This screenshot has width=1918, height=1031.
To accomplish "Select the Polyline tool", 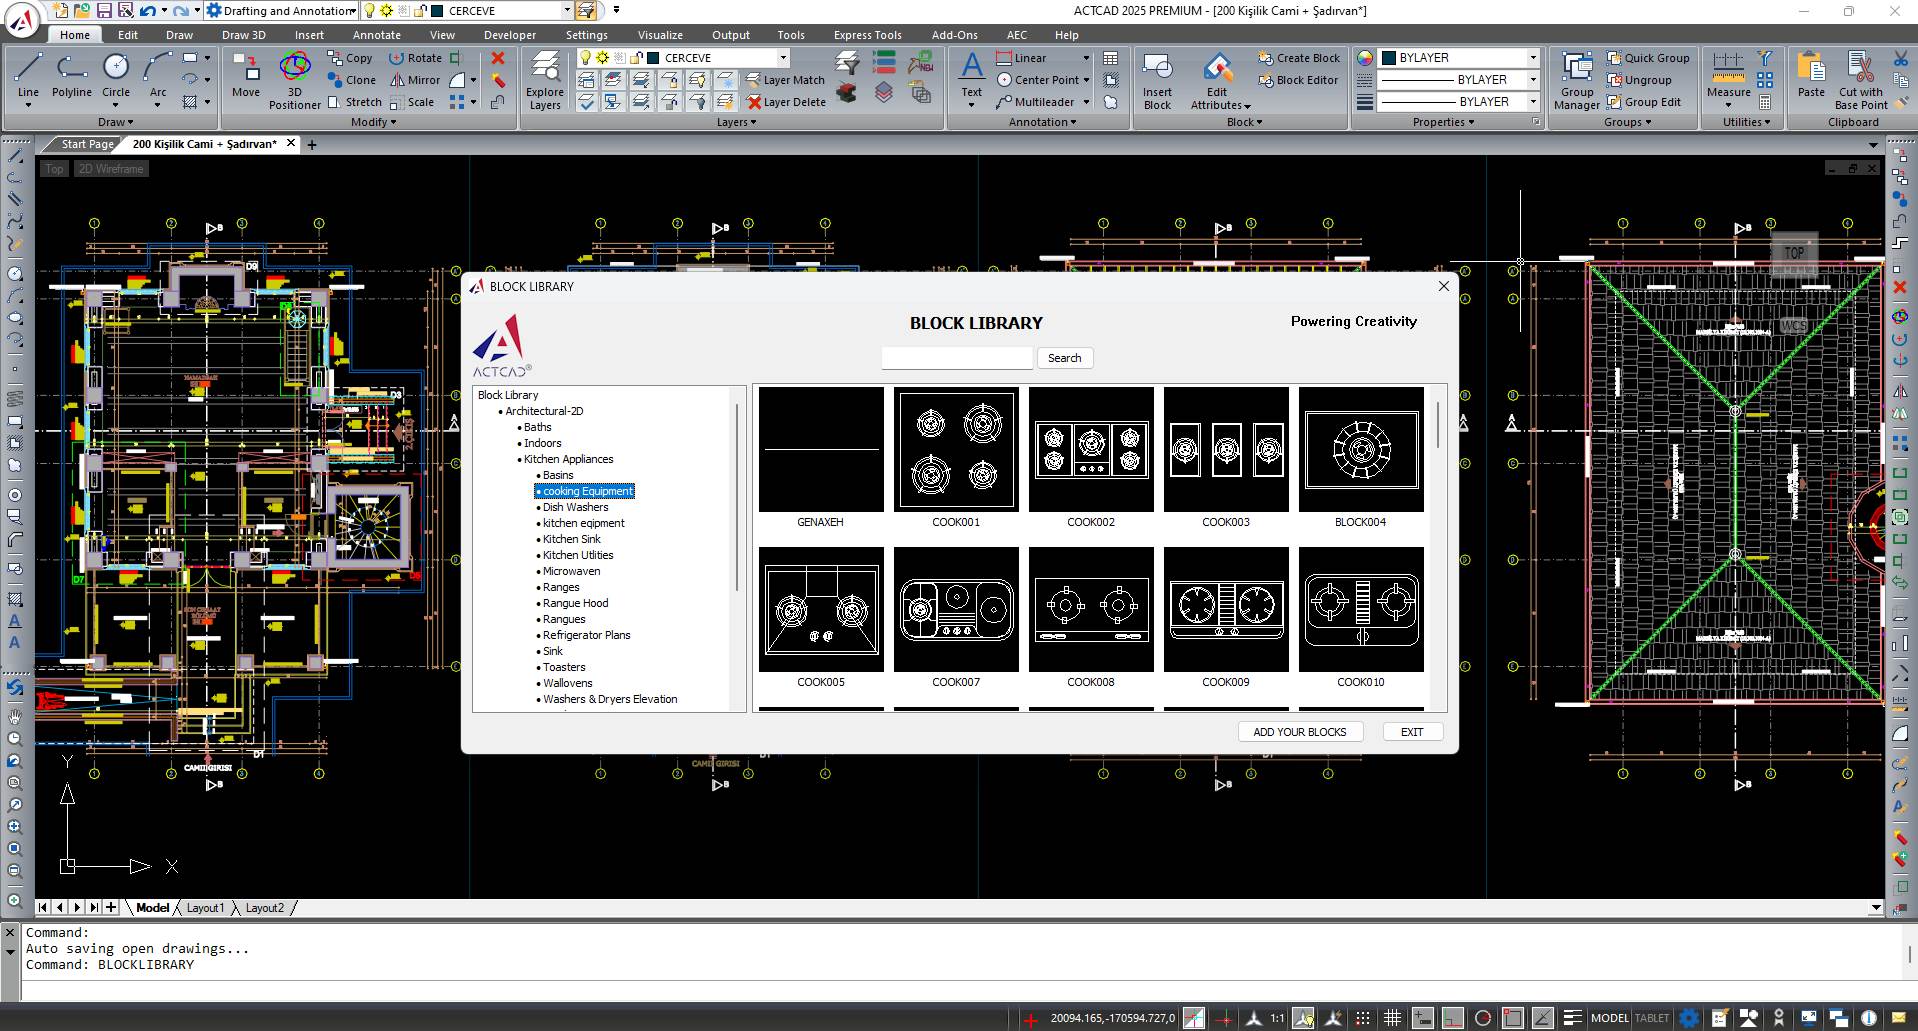I will coord(72,76).
